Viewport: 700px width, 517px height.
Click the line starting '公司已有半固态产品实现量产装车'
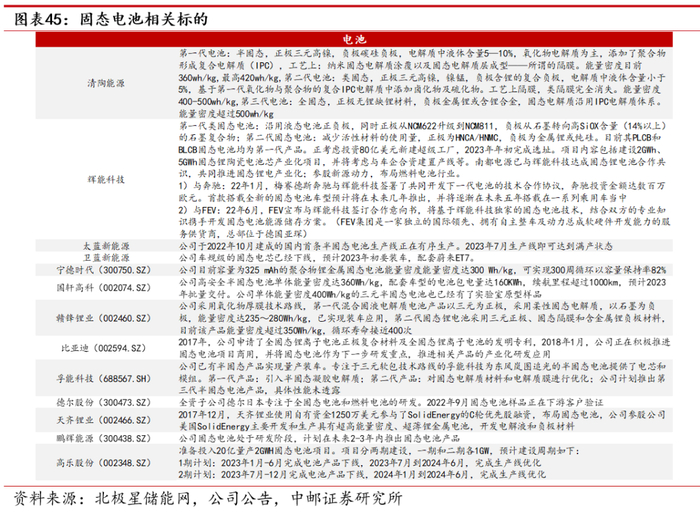[422, 366]
